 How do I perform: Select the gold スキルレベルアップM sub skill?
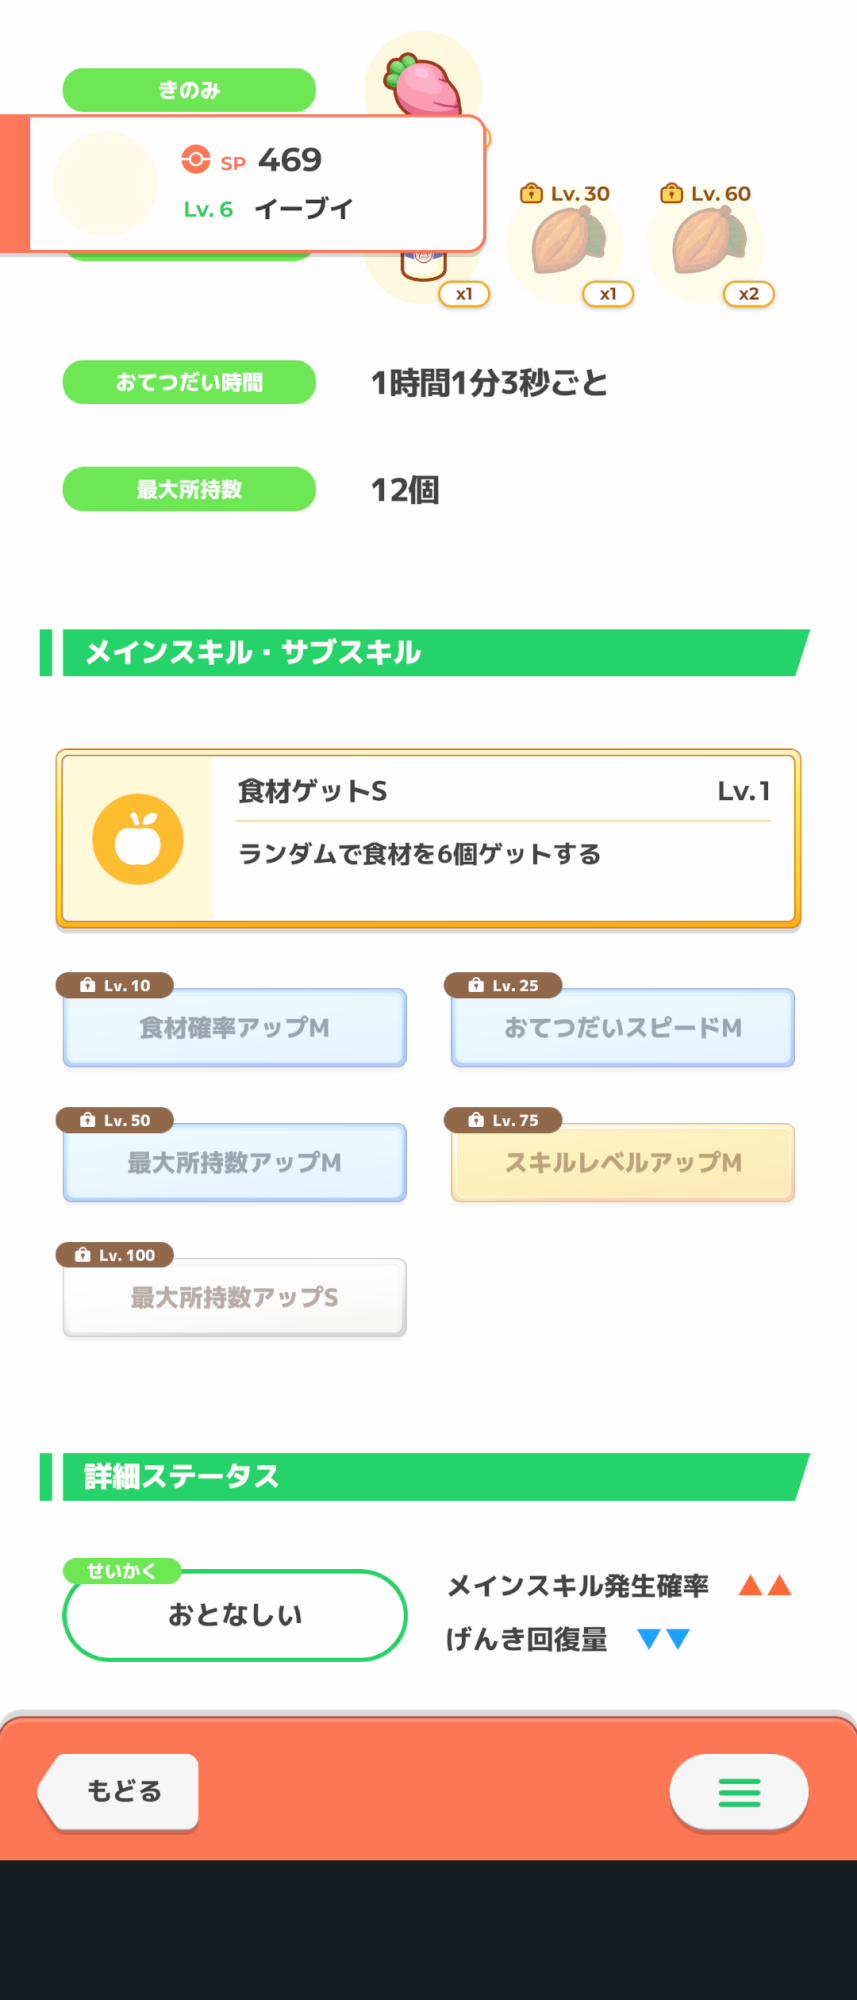[623, 1163]
